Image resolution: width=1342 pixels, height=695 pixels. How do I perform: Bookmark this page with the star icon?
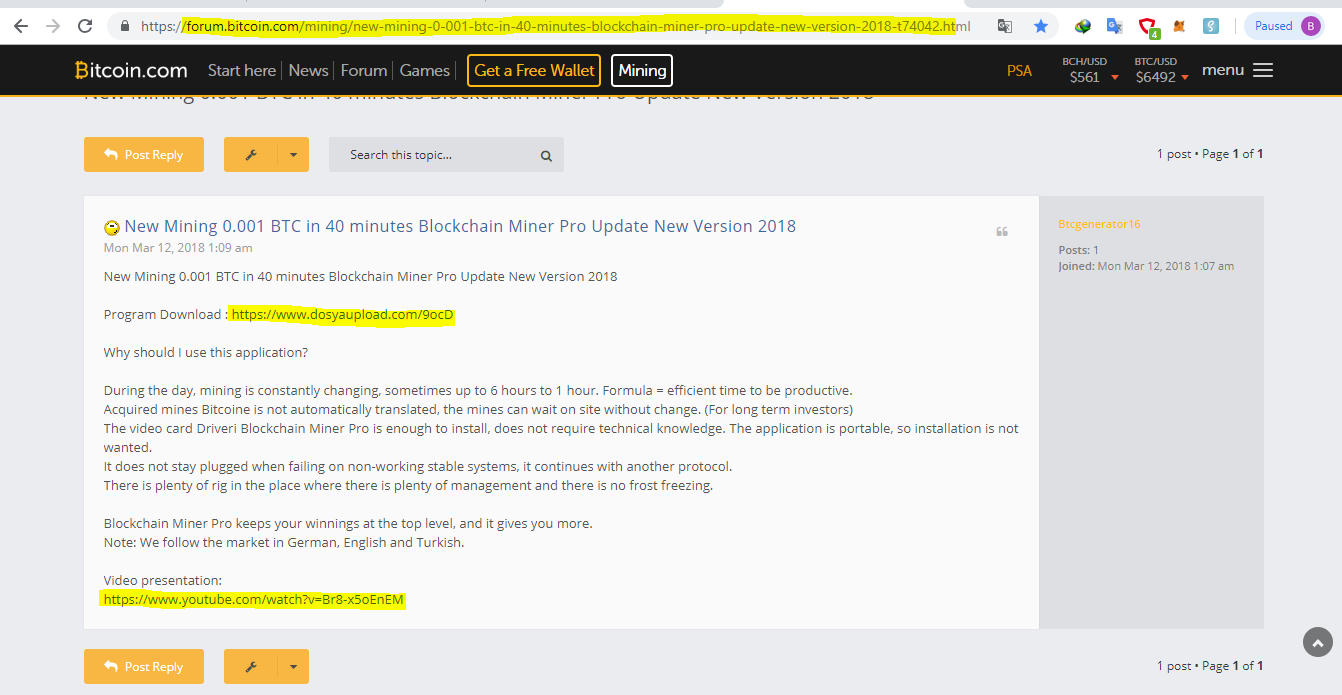coord(1041,27)
